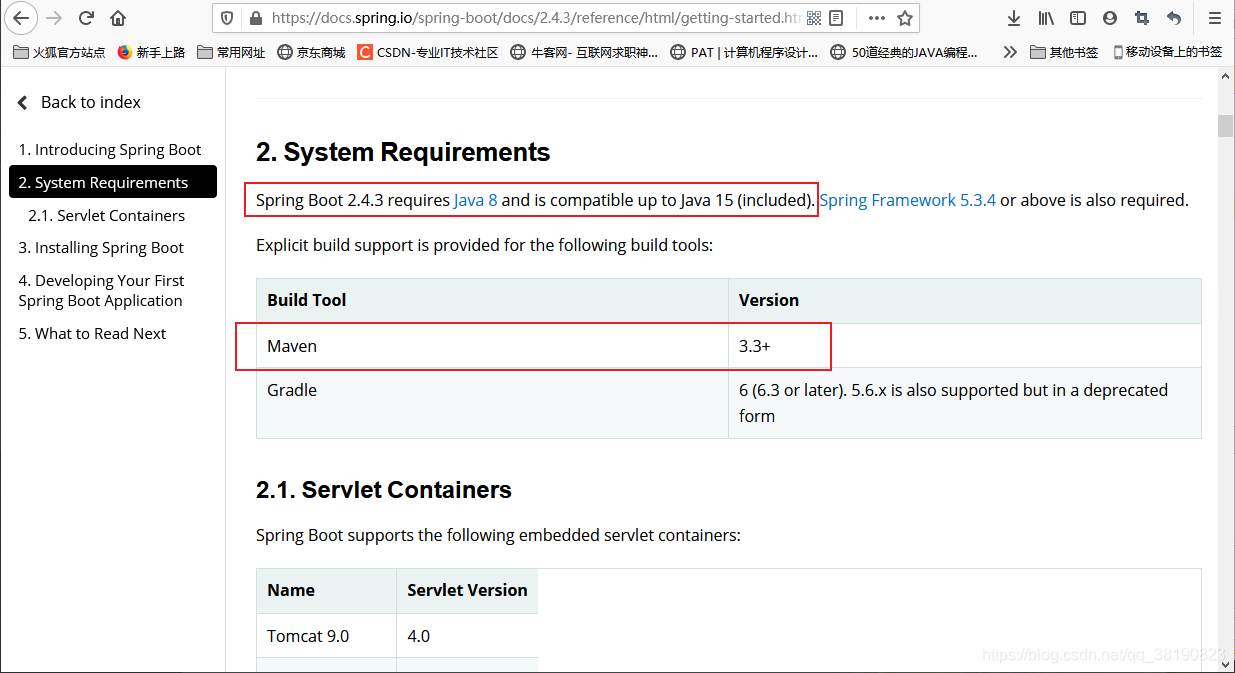The height and width of the screenshot is (673, 1235).
Task: Click the undo arrow toolbar icon
Action: coord(1174,18)
